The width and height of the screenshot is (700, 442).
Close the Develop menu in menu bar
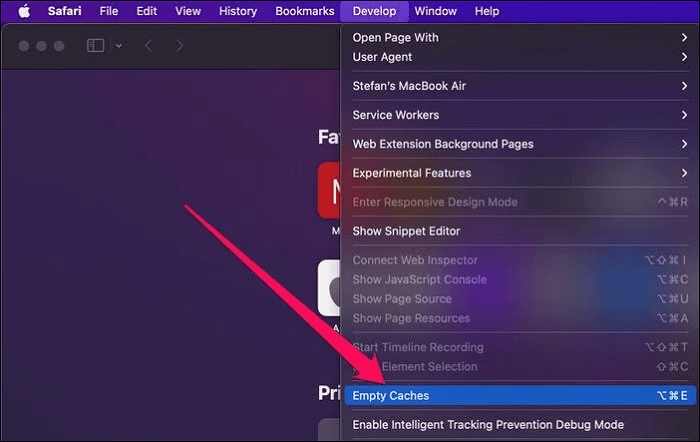pos(374,11)
